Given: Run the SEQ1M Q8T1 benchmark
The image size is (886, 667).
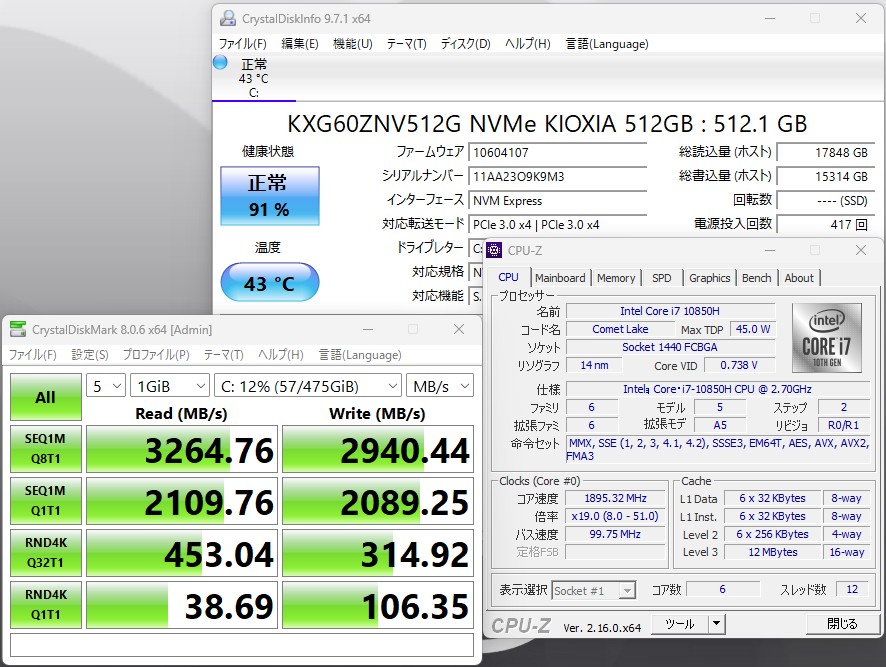Looking at the screenshot, I should tap(45, 450).
